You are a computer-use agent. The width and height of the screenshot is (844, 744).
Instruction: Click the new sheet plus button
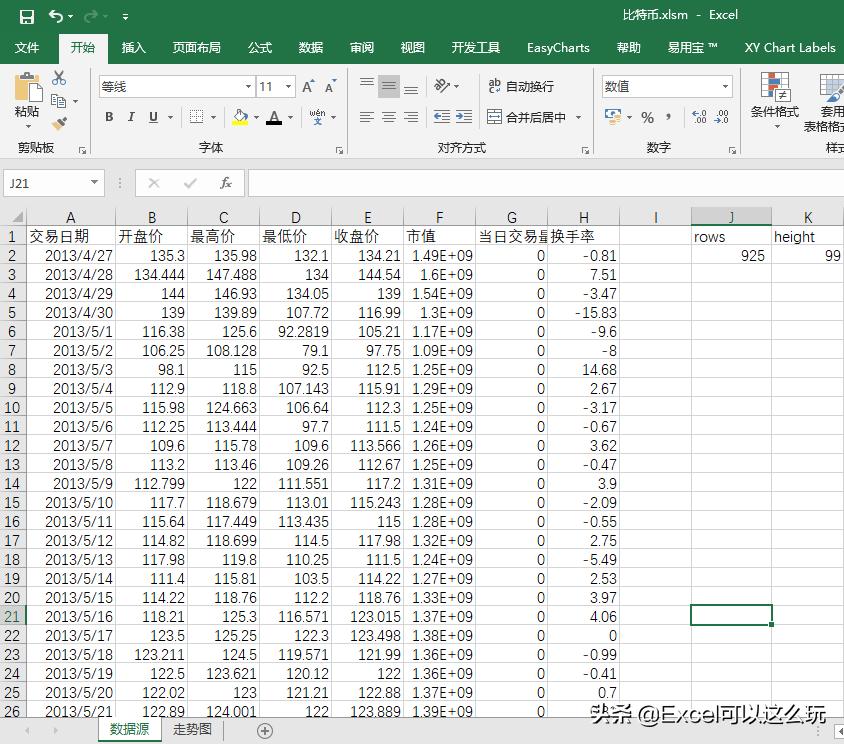click(264, 730)
